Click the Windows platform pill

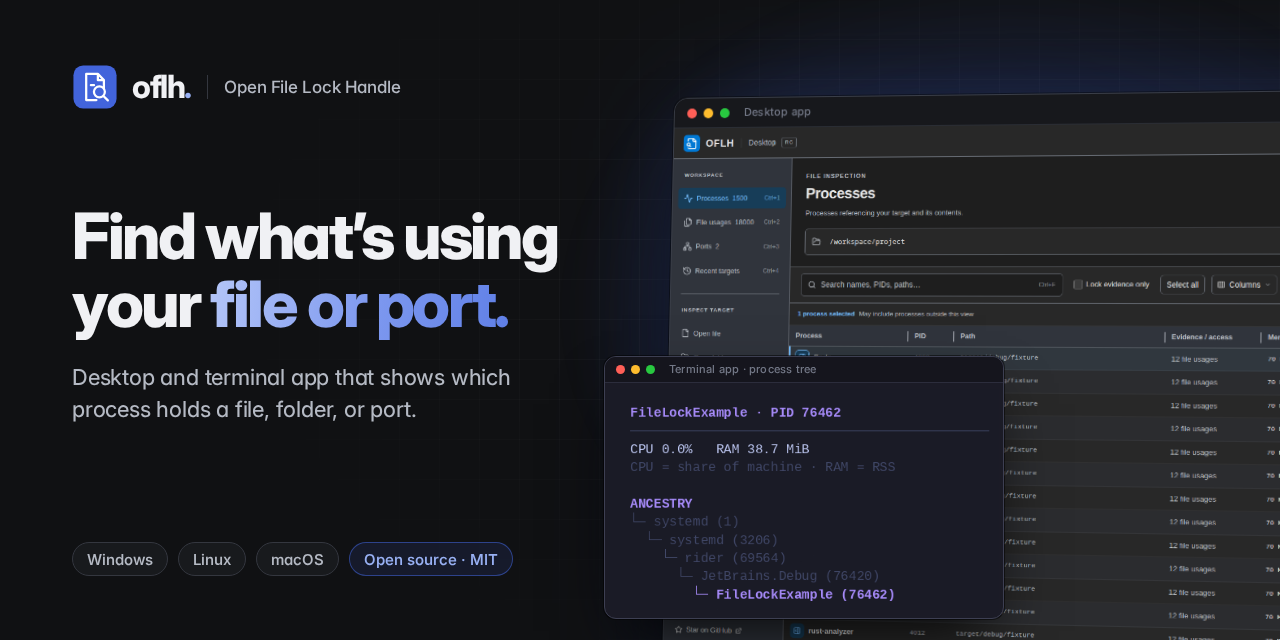pyautogui.click(x=120, y=559)
